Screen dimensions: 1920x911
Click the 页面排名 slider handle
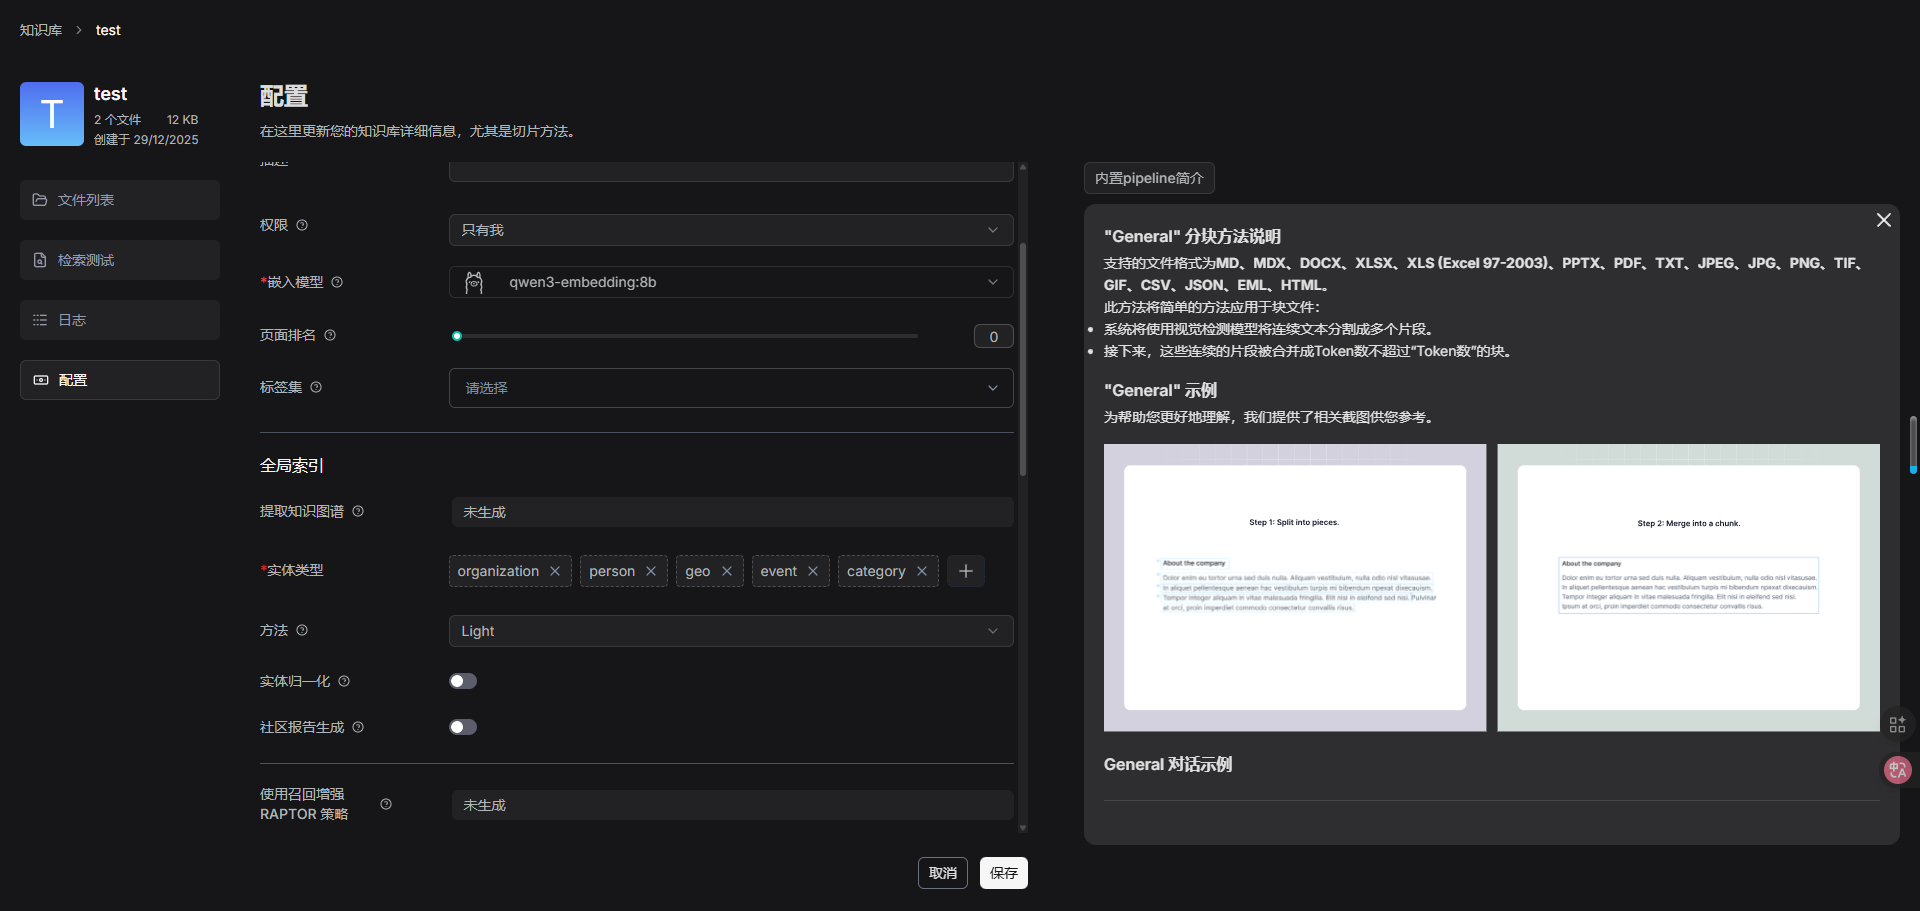pos(457,336)
